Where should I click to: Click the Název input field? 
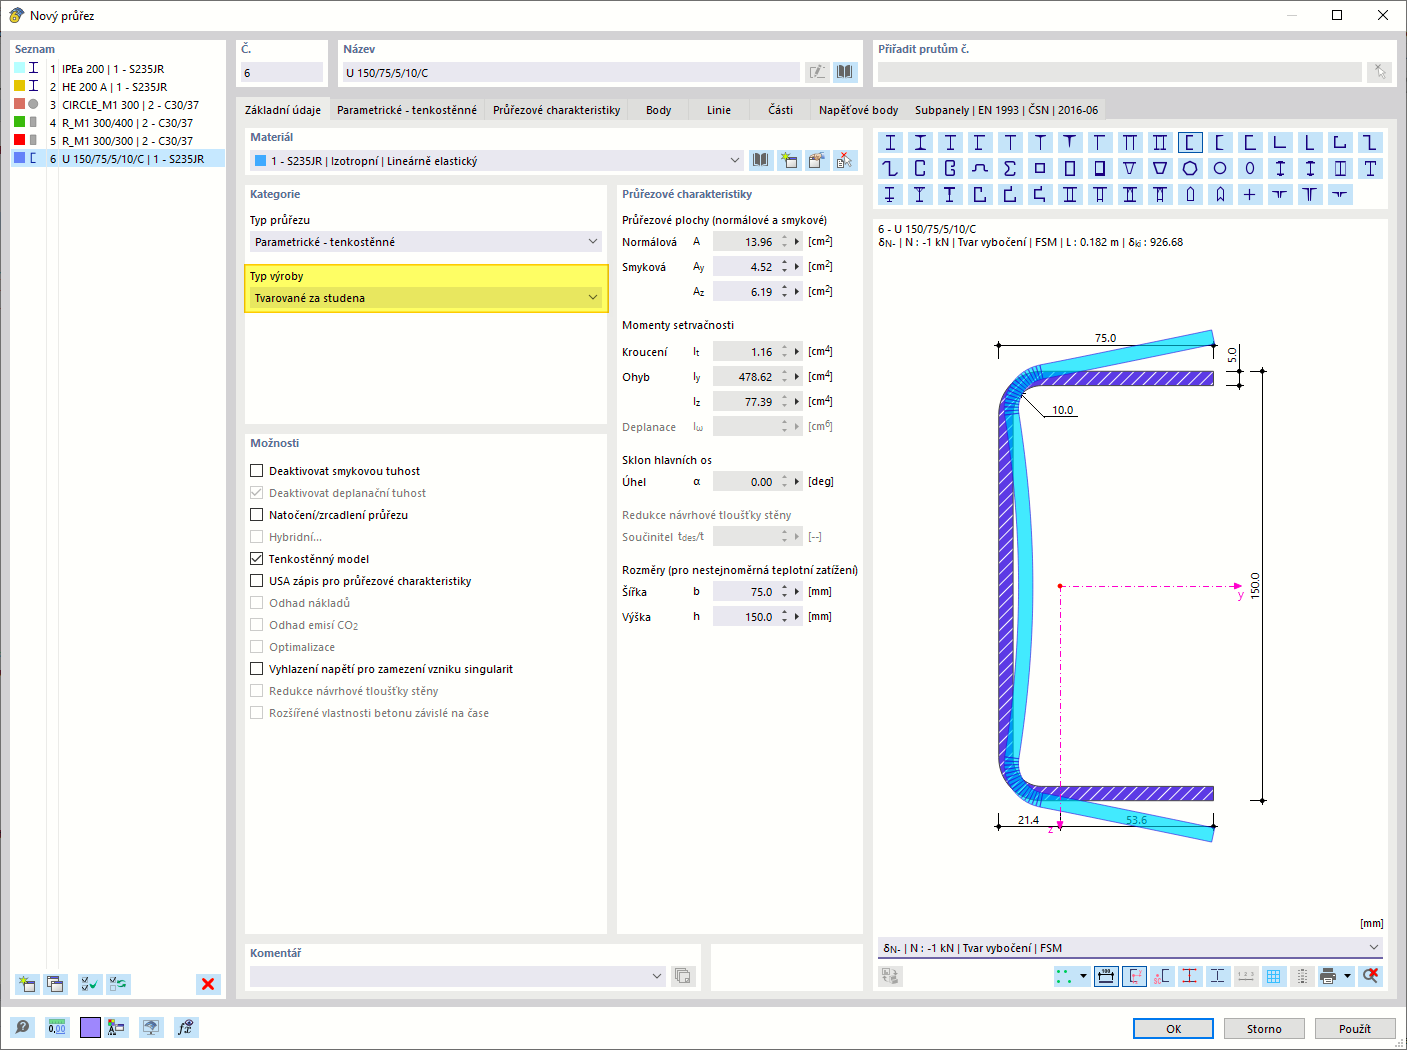click(570, 72)
